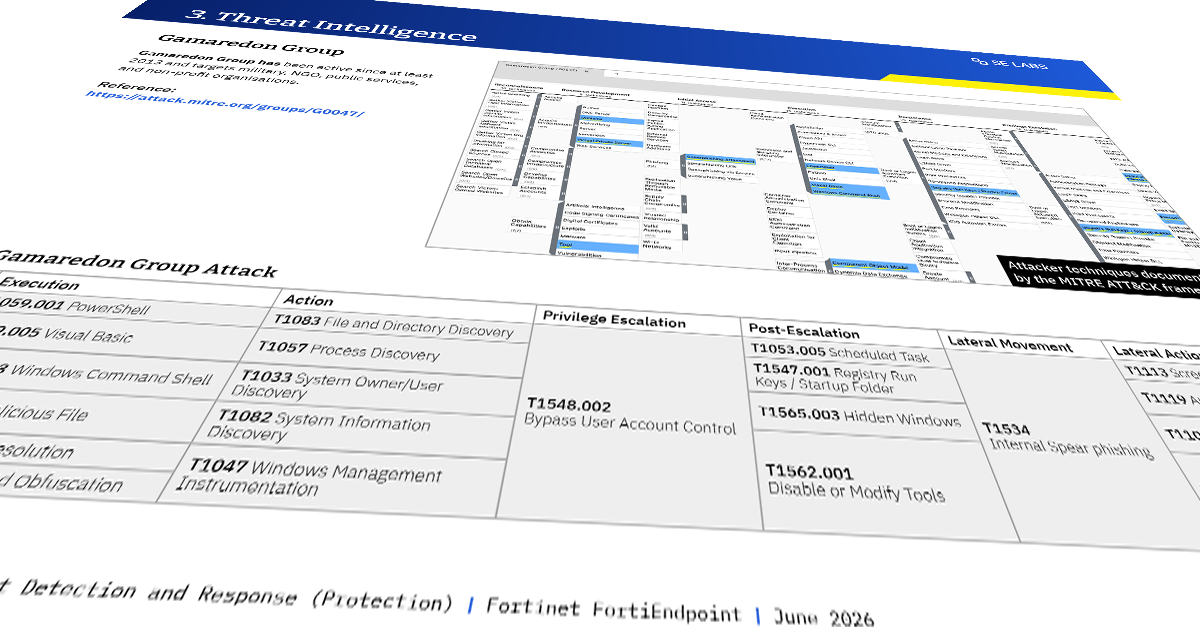Select the Lateral Movement column header
Viewport: 1200px width, 627px height.
pos(1011,346)
